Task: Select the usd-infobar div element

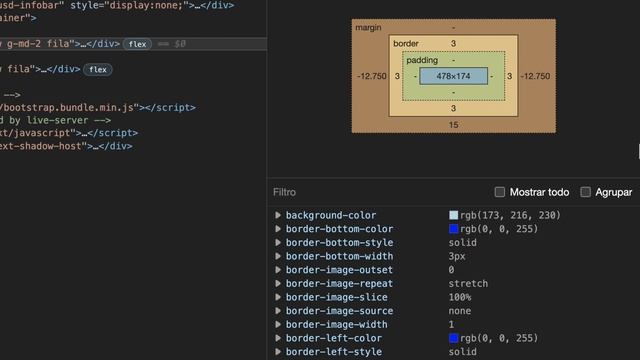Action: tap(117, 6)
